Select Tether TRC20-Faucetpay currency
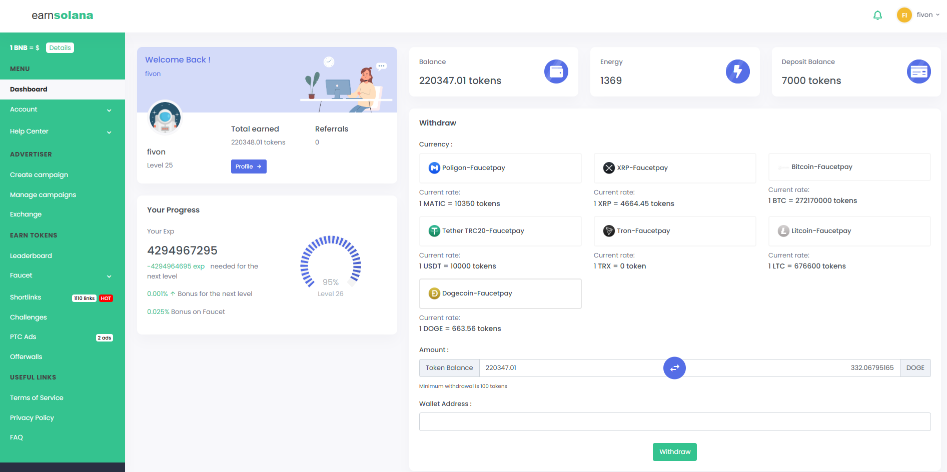 [501, 231]
